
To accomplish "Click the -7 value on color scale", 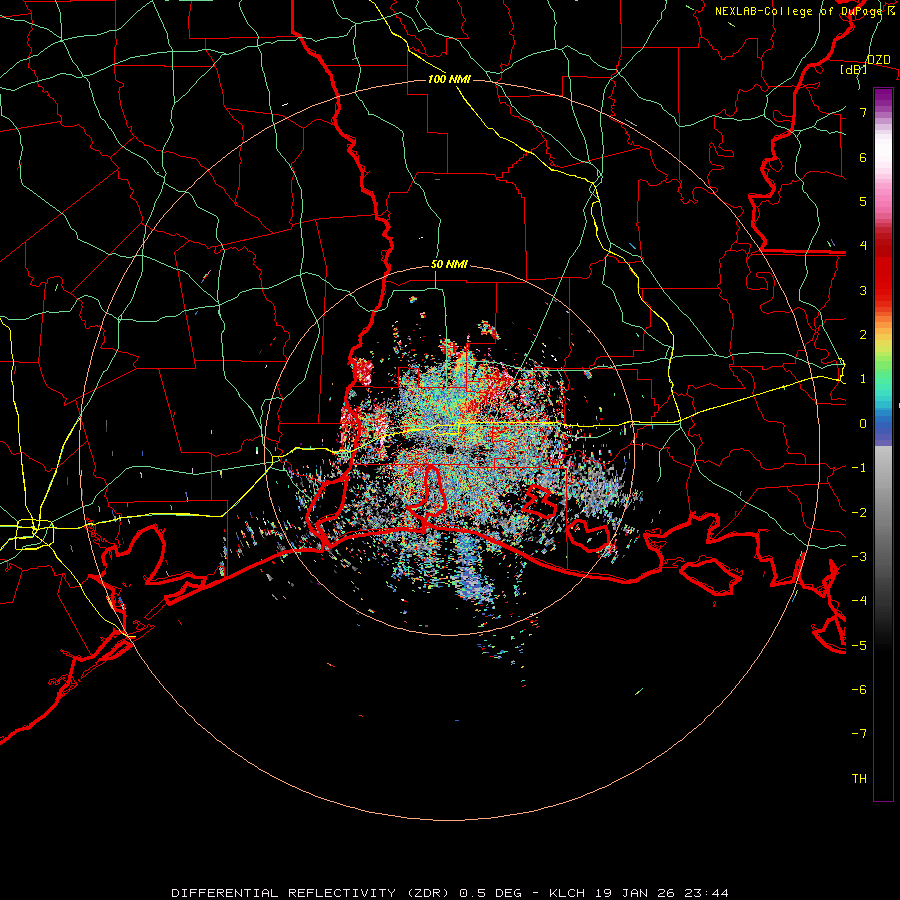I will pos(859,734).
